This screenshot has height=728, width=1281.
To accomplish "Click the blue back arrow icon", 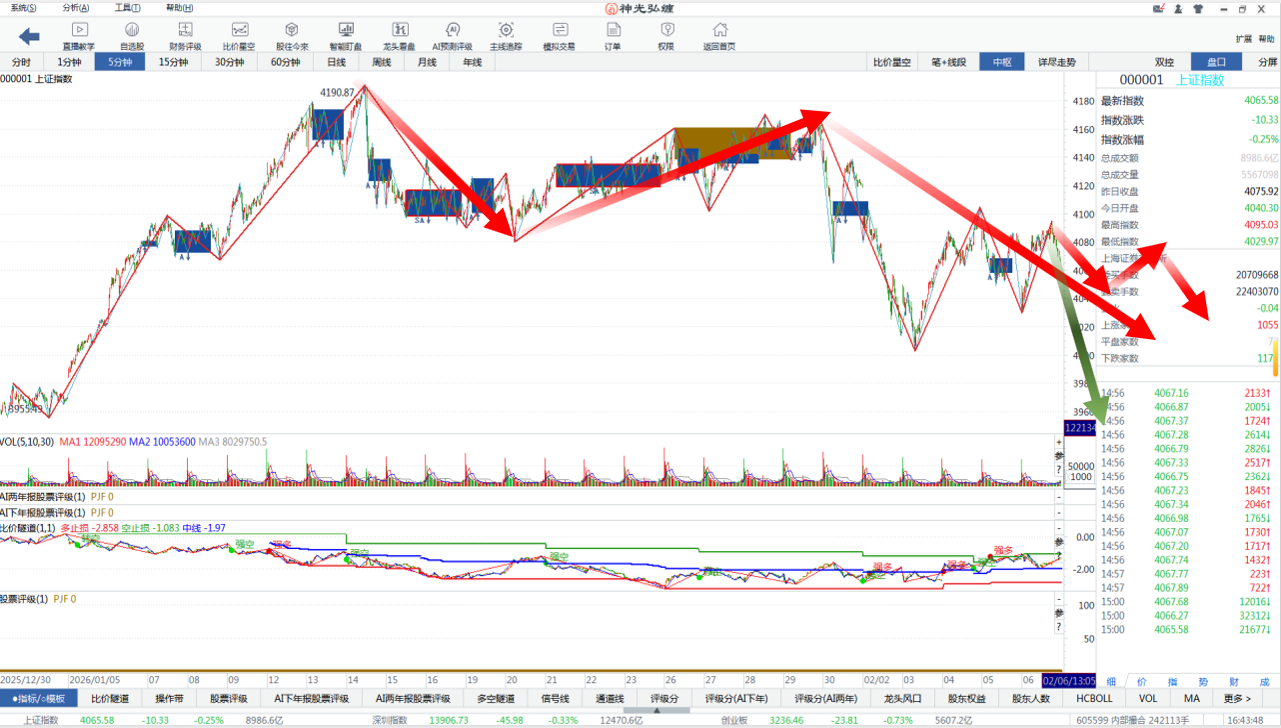I will tap(29, 37).
